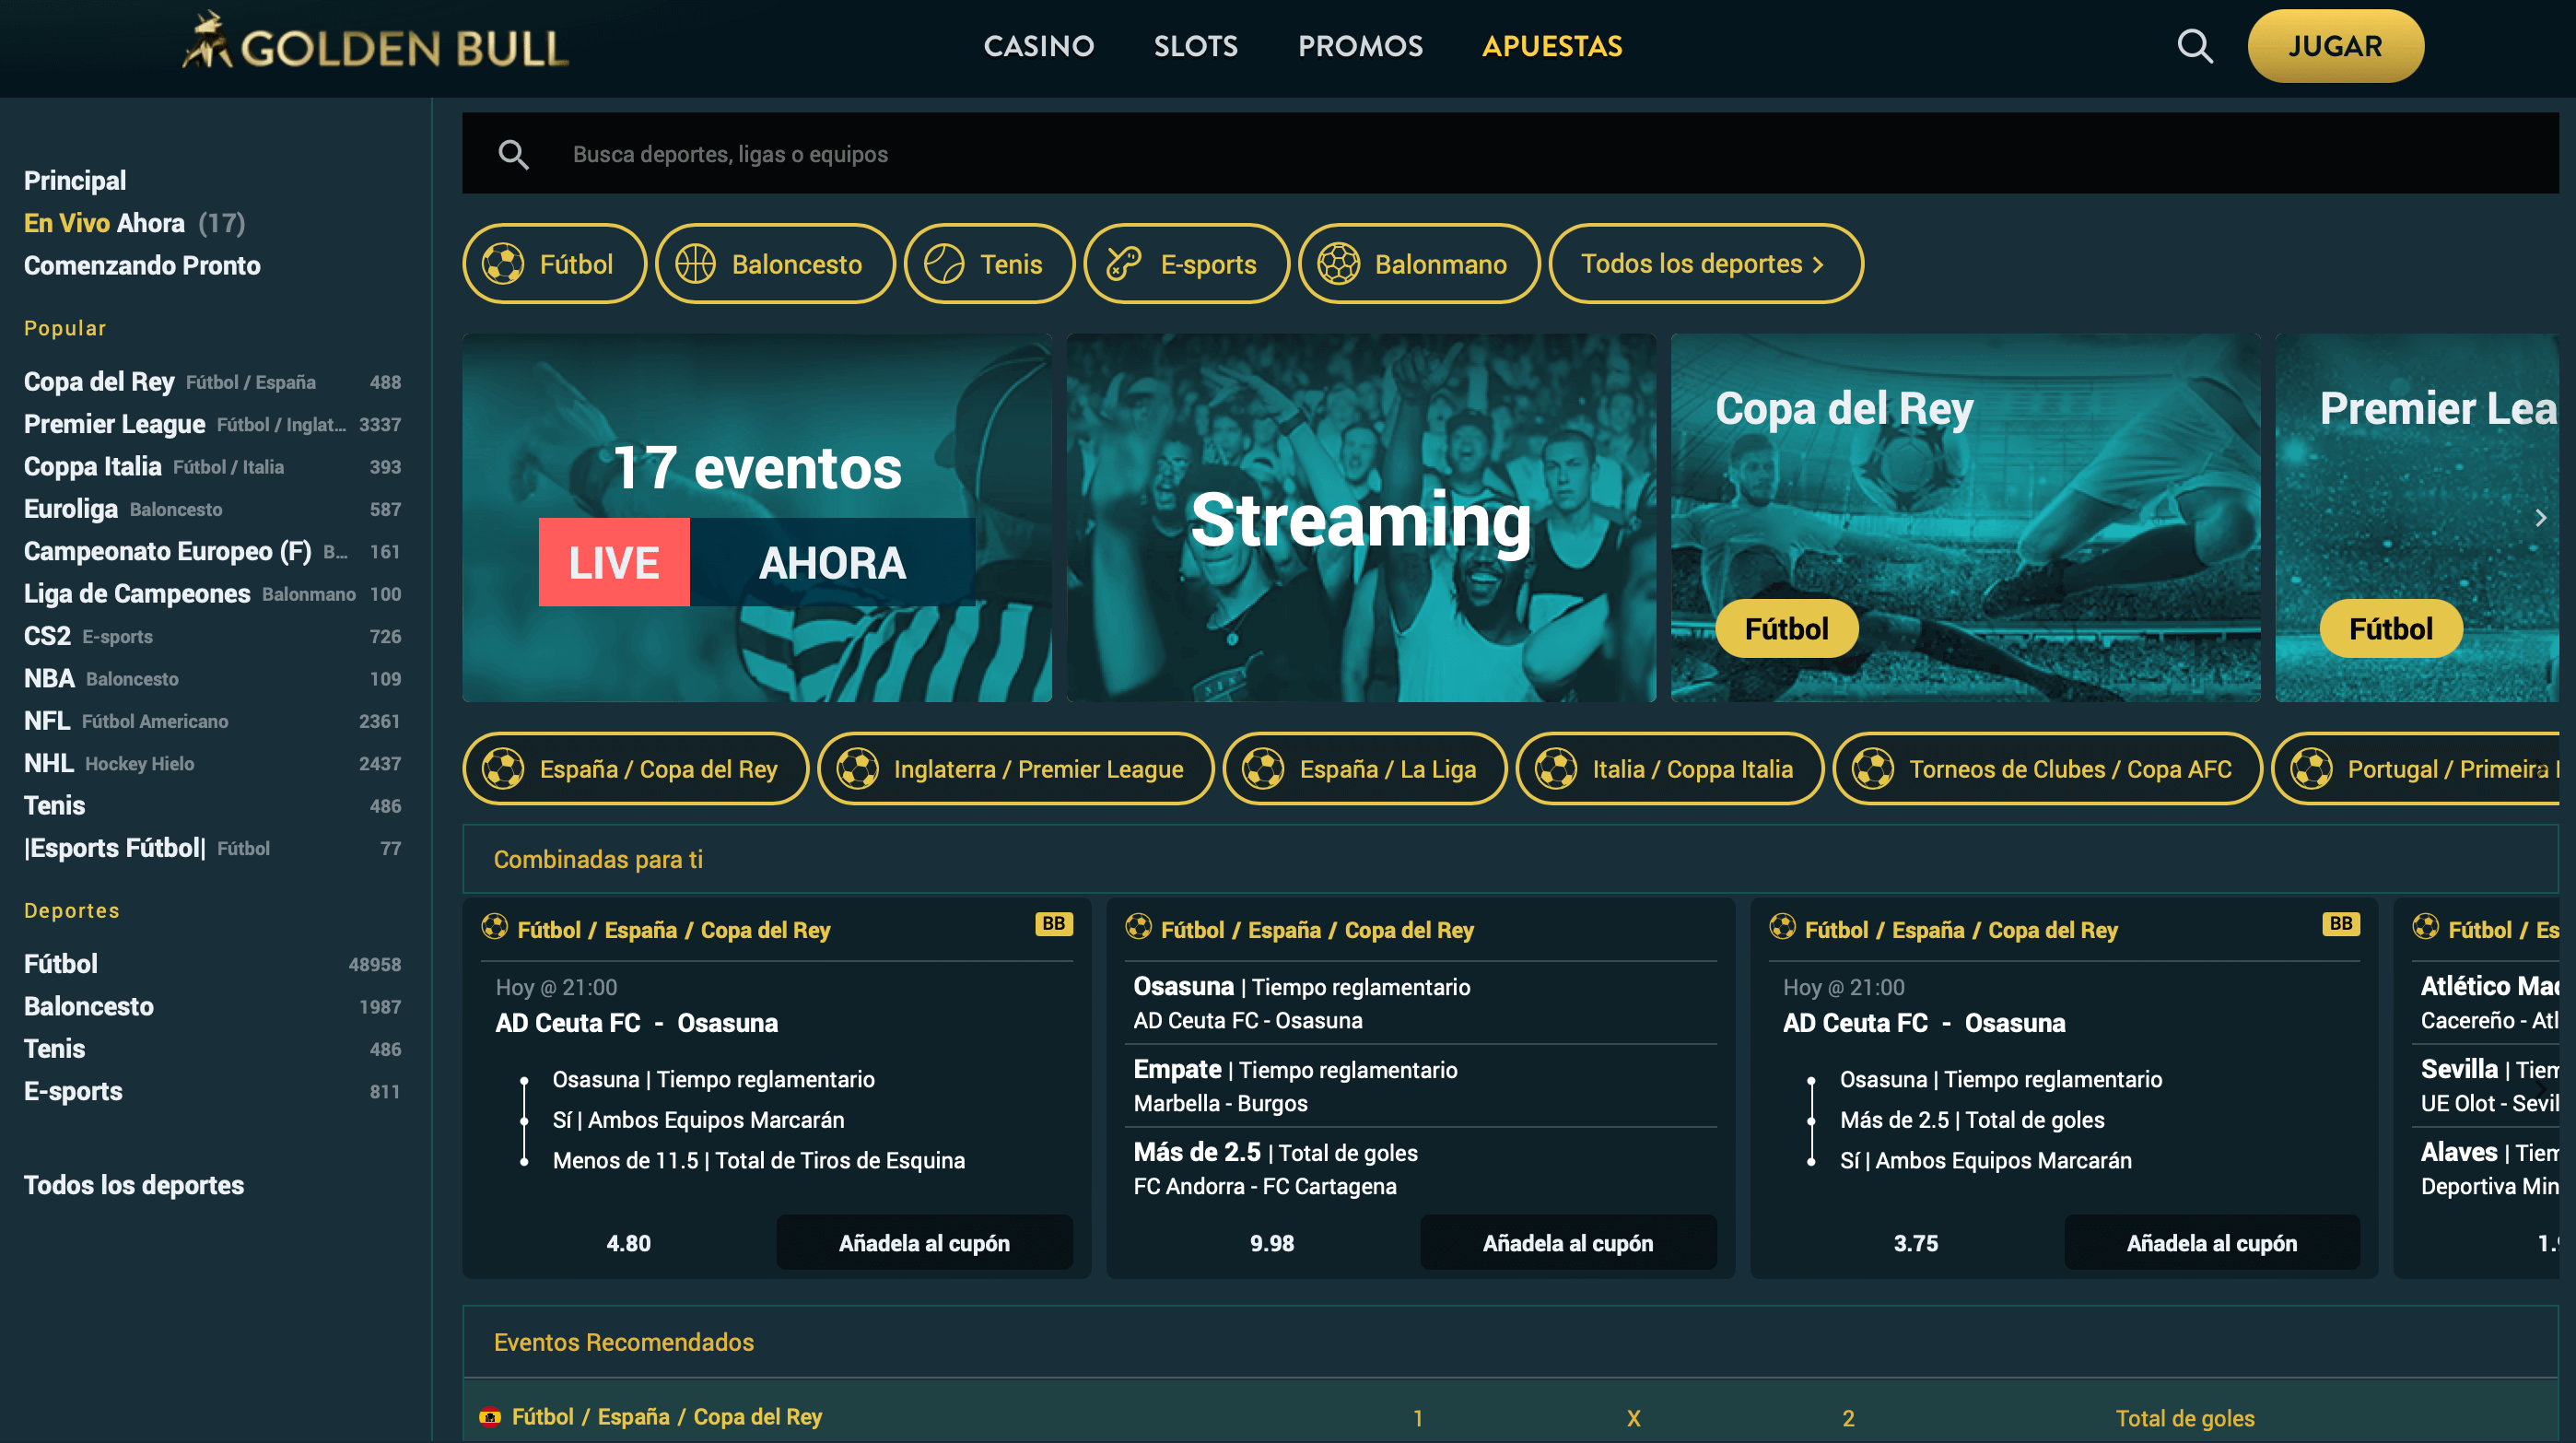Image resolution: width=2576 pixels, height=1443 pixels.
Task: Open the Streaming banner
Action: 1361,518
